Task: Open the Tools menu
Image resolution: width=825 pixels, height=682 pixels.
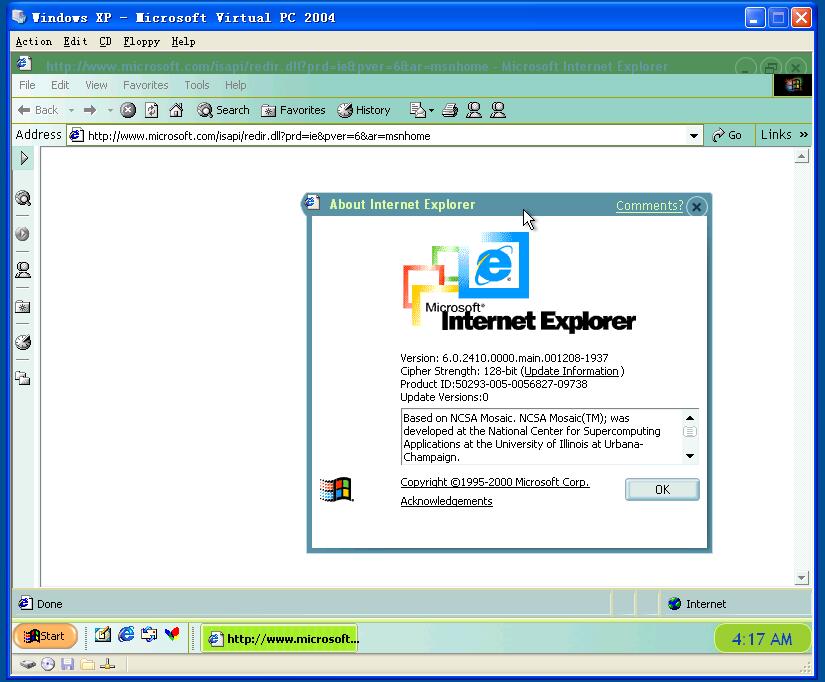Action: 197,85
